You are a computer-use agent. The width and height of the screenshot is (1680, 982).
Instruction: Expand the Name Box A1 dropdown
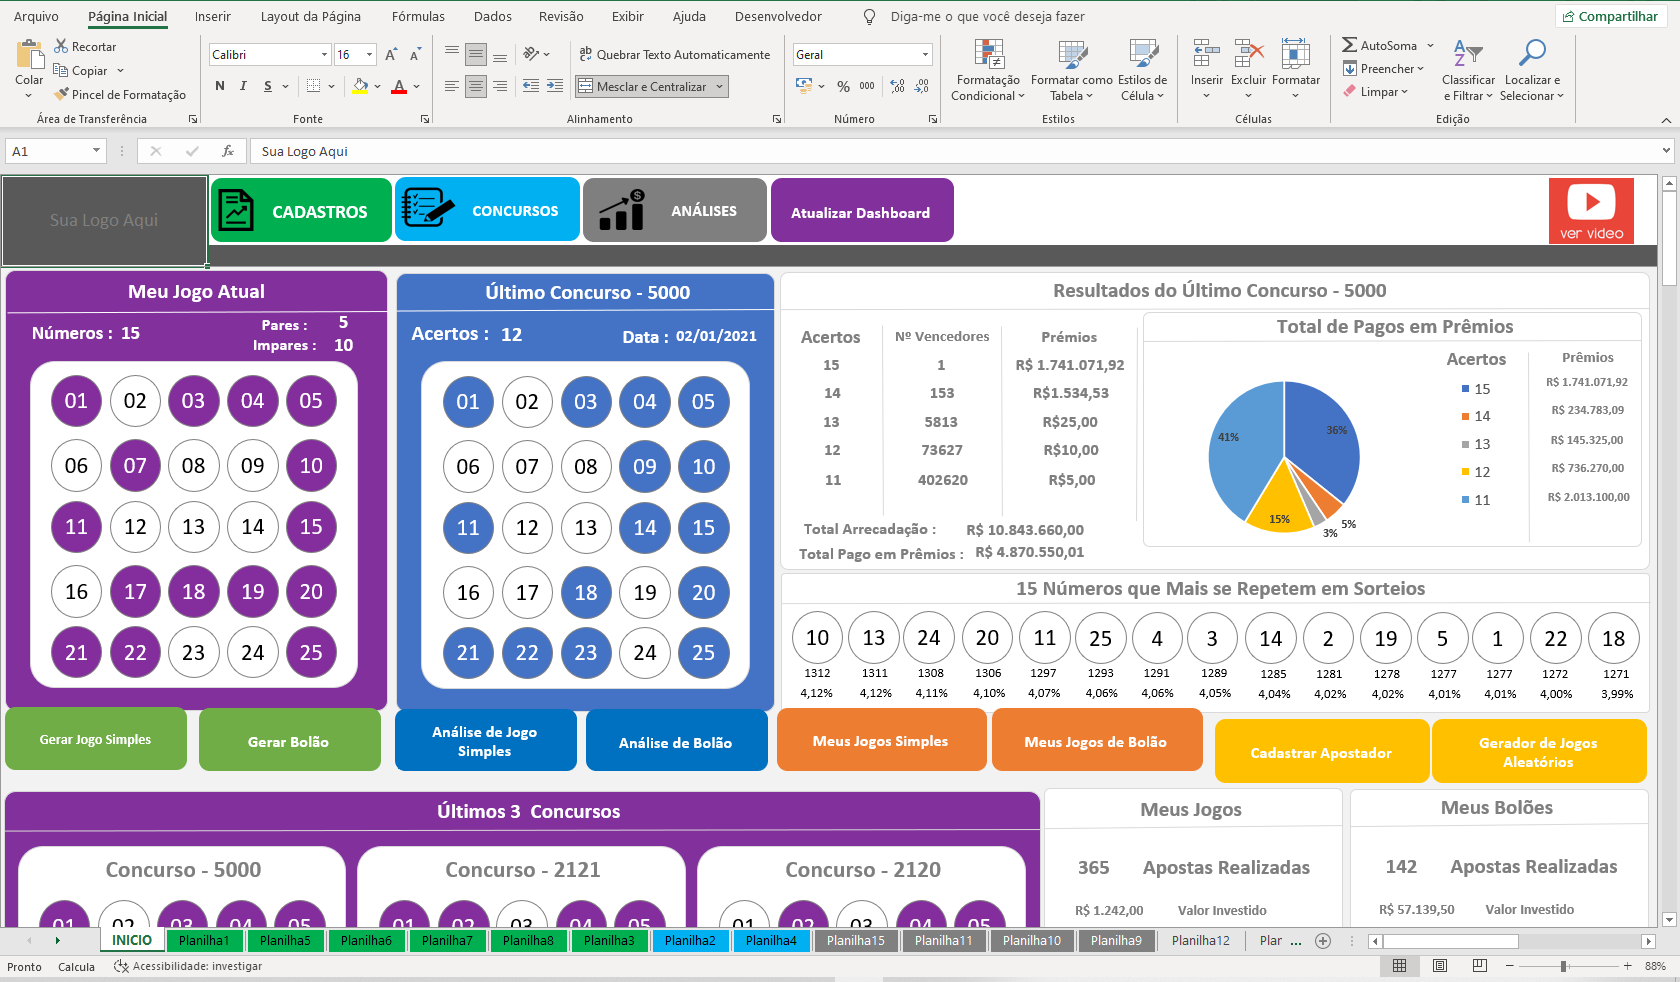point(96,151)
